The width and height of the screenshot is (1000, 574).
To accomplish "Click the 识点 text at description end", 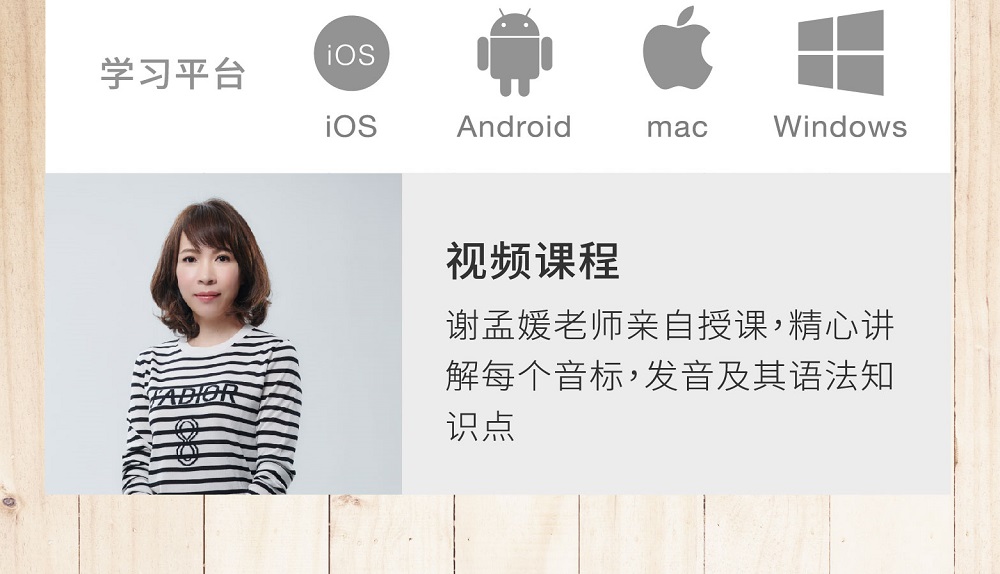I will click(480, 425).
